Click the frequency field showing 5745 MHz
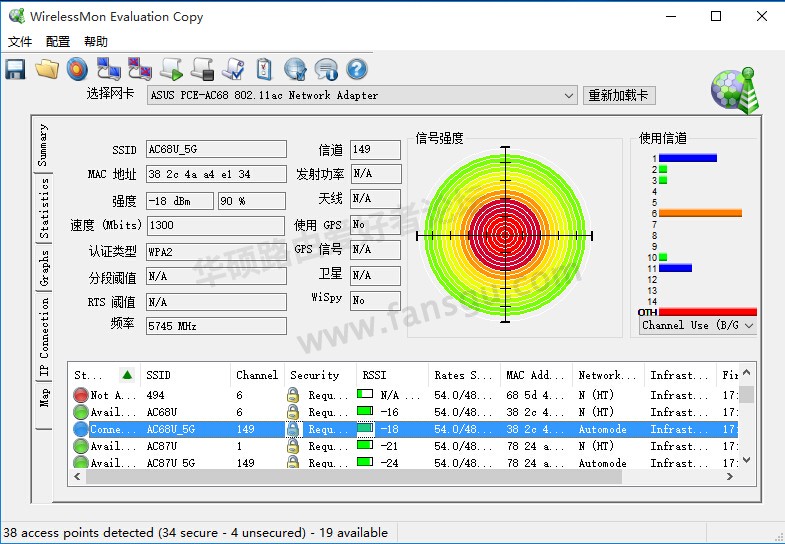 [216, 326]
